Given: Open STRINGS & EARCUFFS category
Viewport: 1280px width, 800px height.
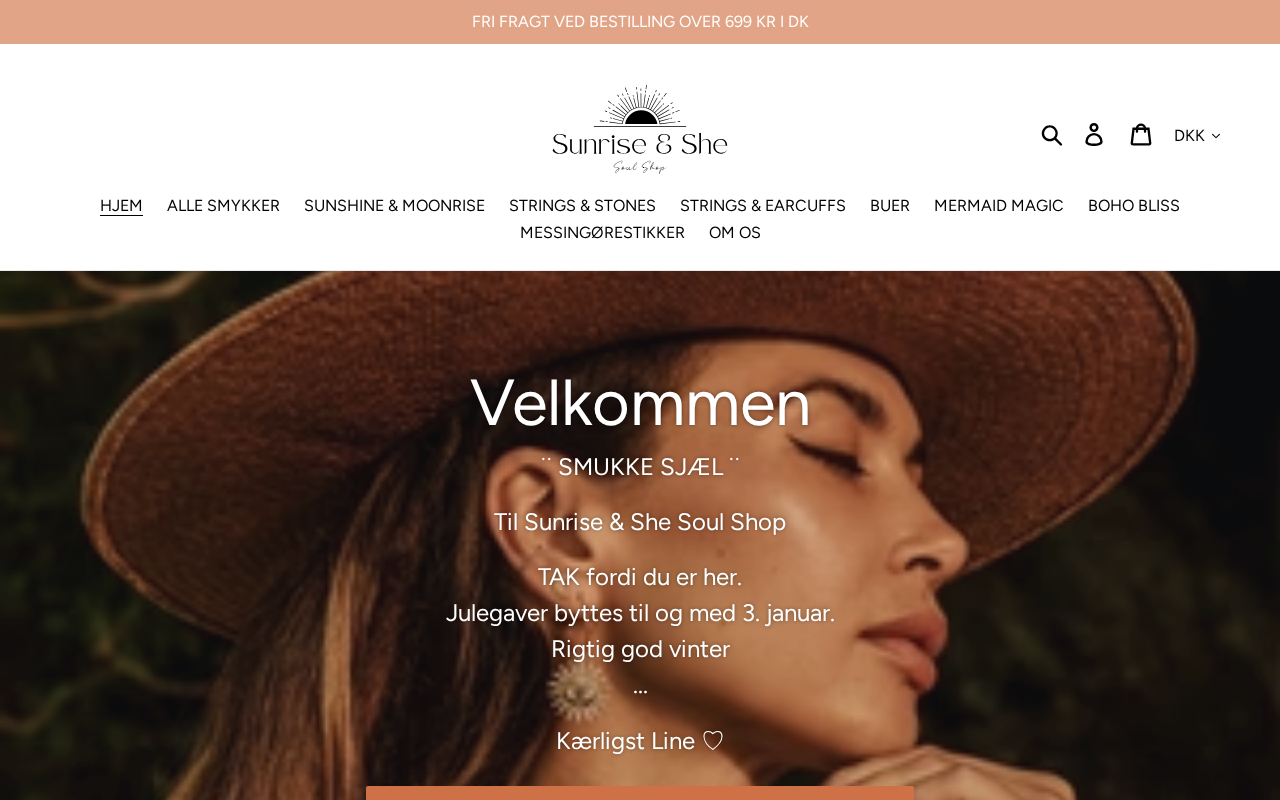Looking at the screenshot, I should 763,205.
